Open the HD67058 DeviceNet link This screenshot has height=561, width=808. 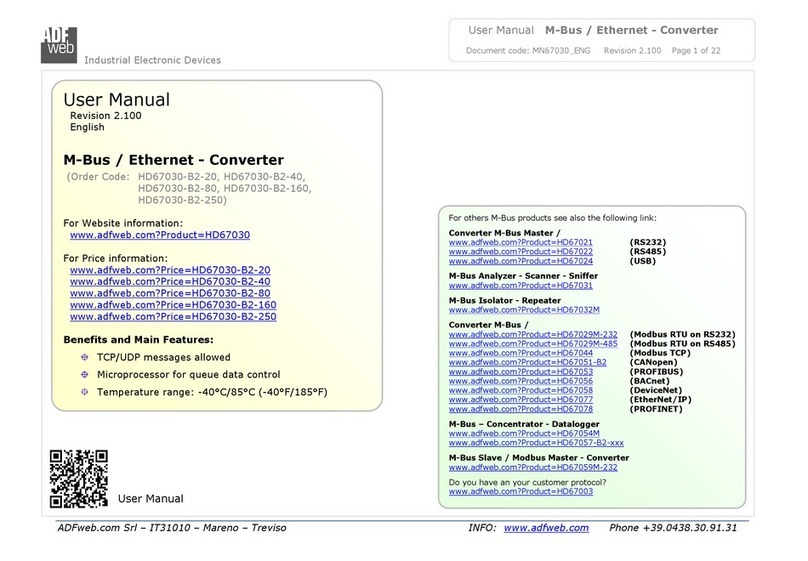(520, 390)
